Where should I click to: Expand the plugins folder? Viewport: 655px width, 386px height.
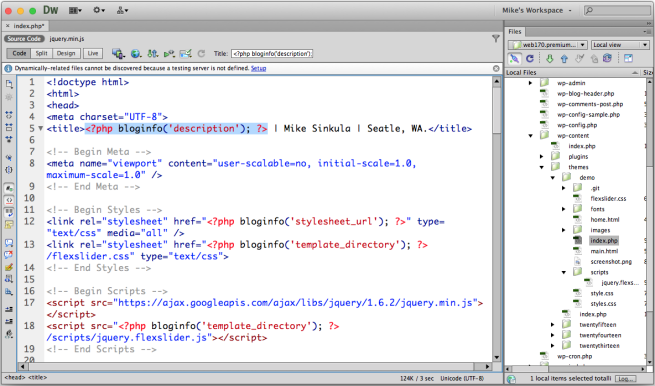click(x=542, y=157)
